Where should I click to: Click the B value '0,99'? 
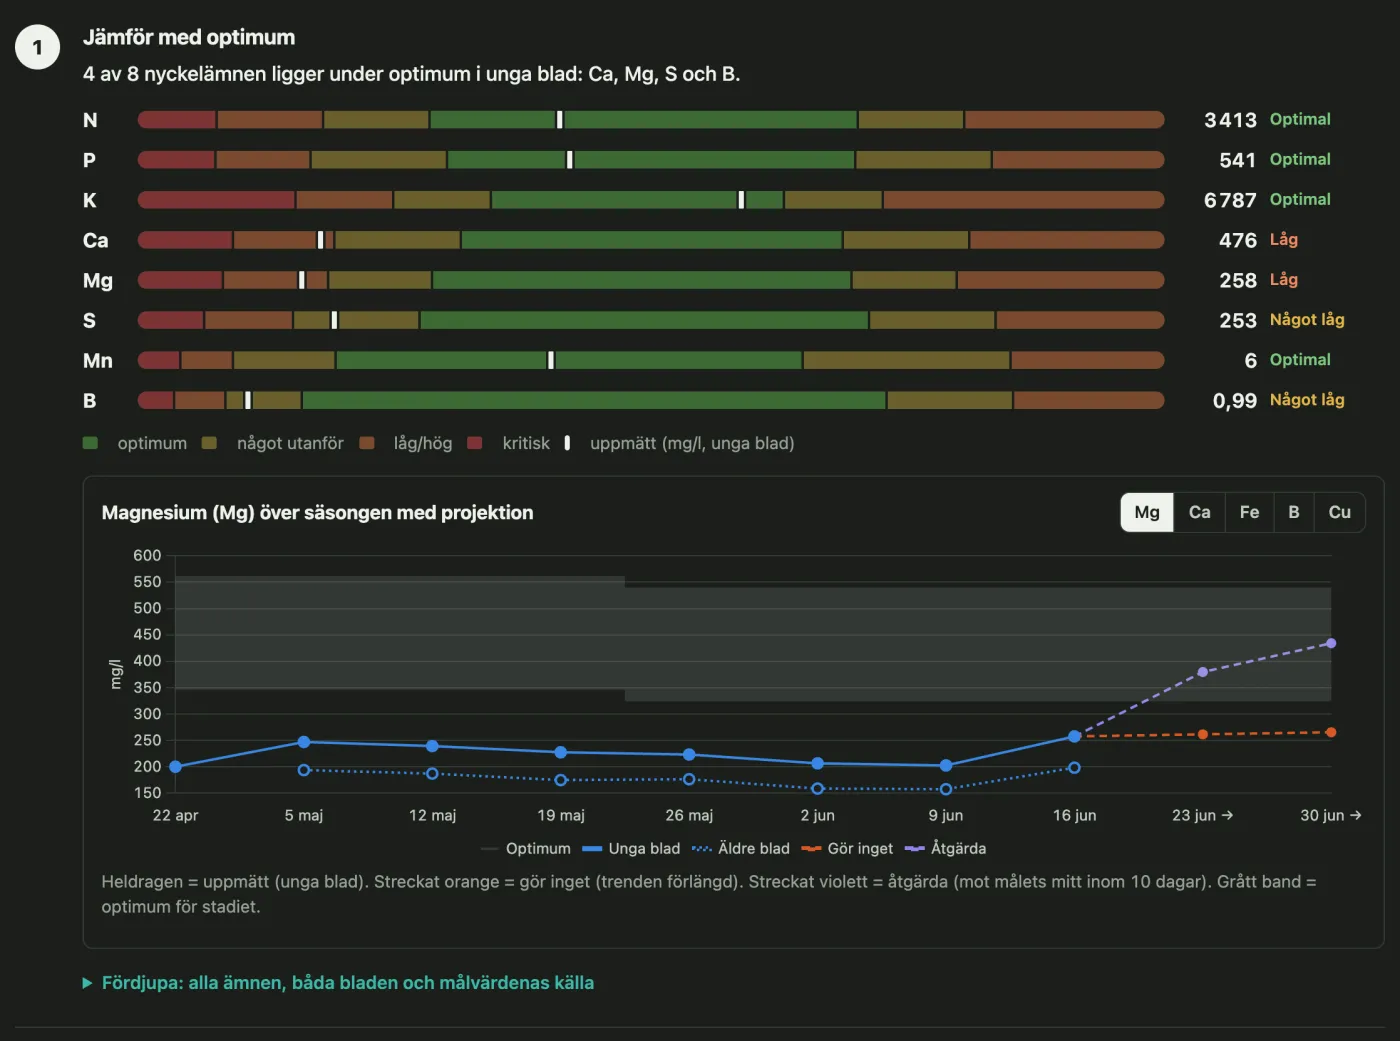point(1235,400)
